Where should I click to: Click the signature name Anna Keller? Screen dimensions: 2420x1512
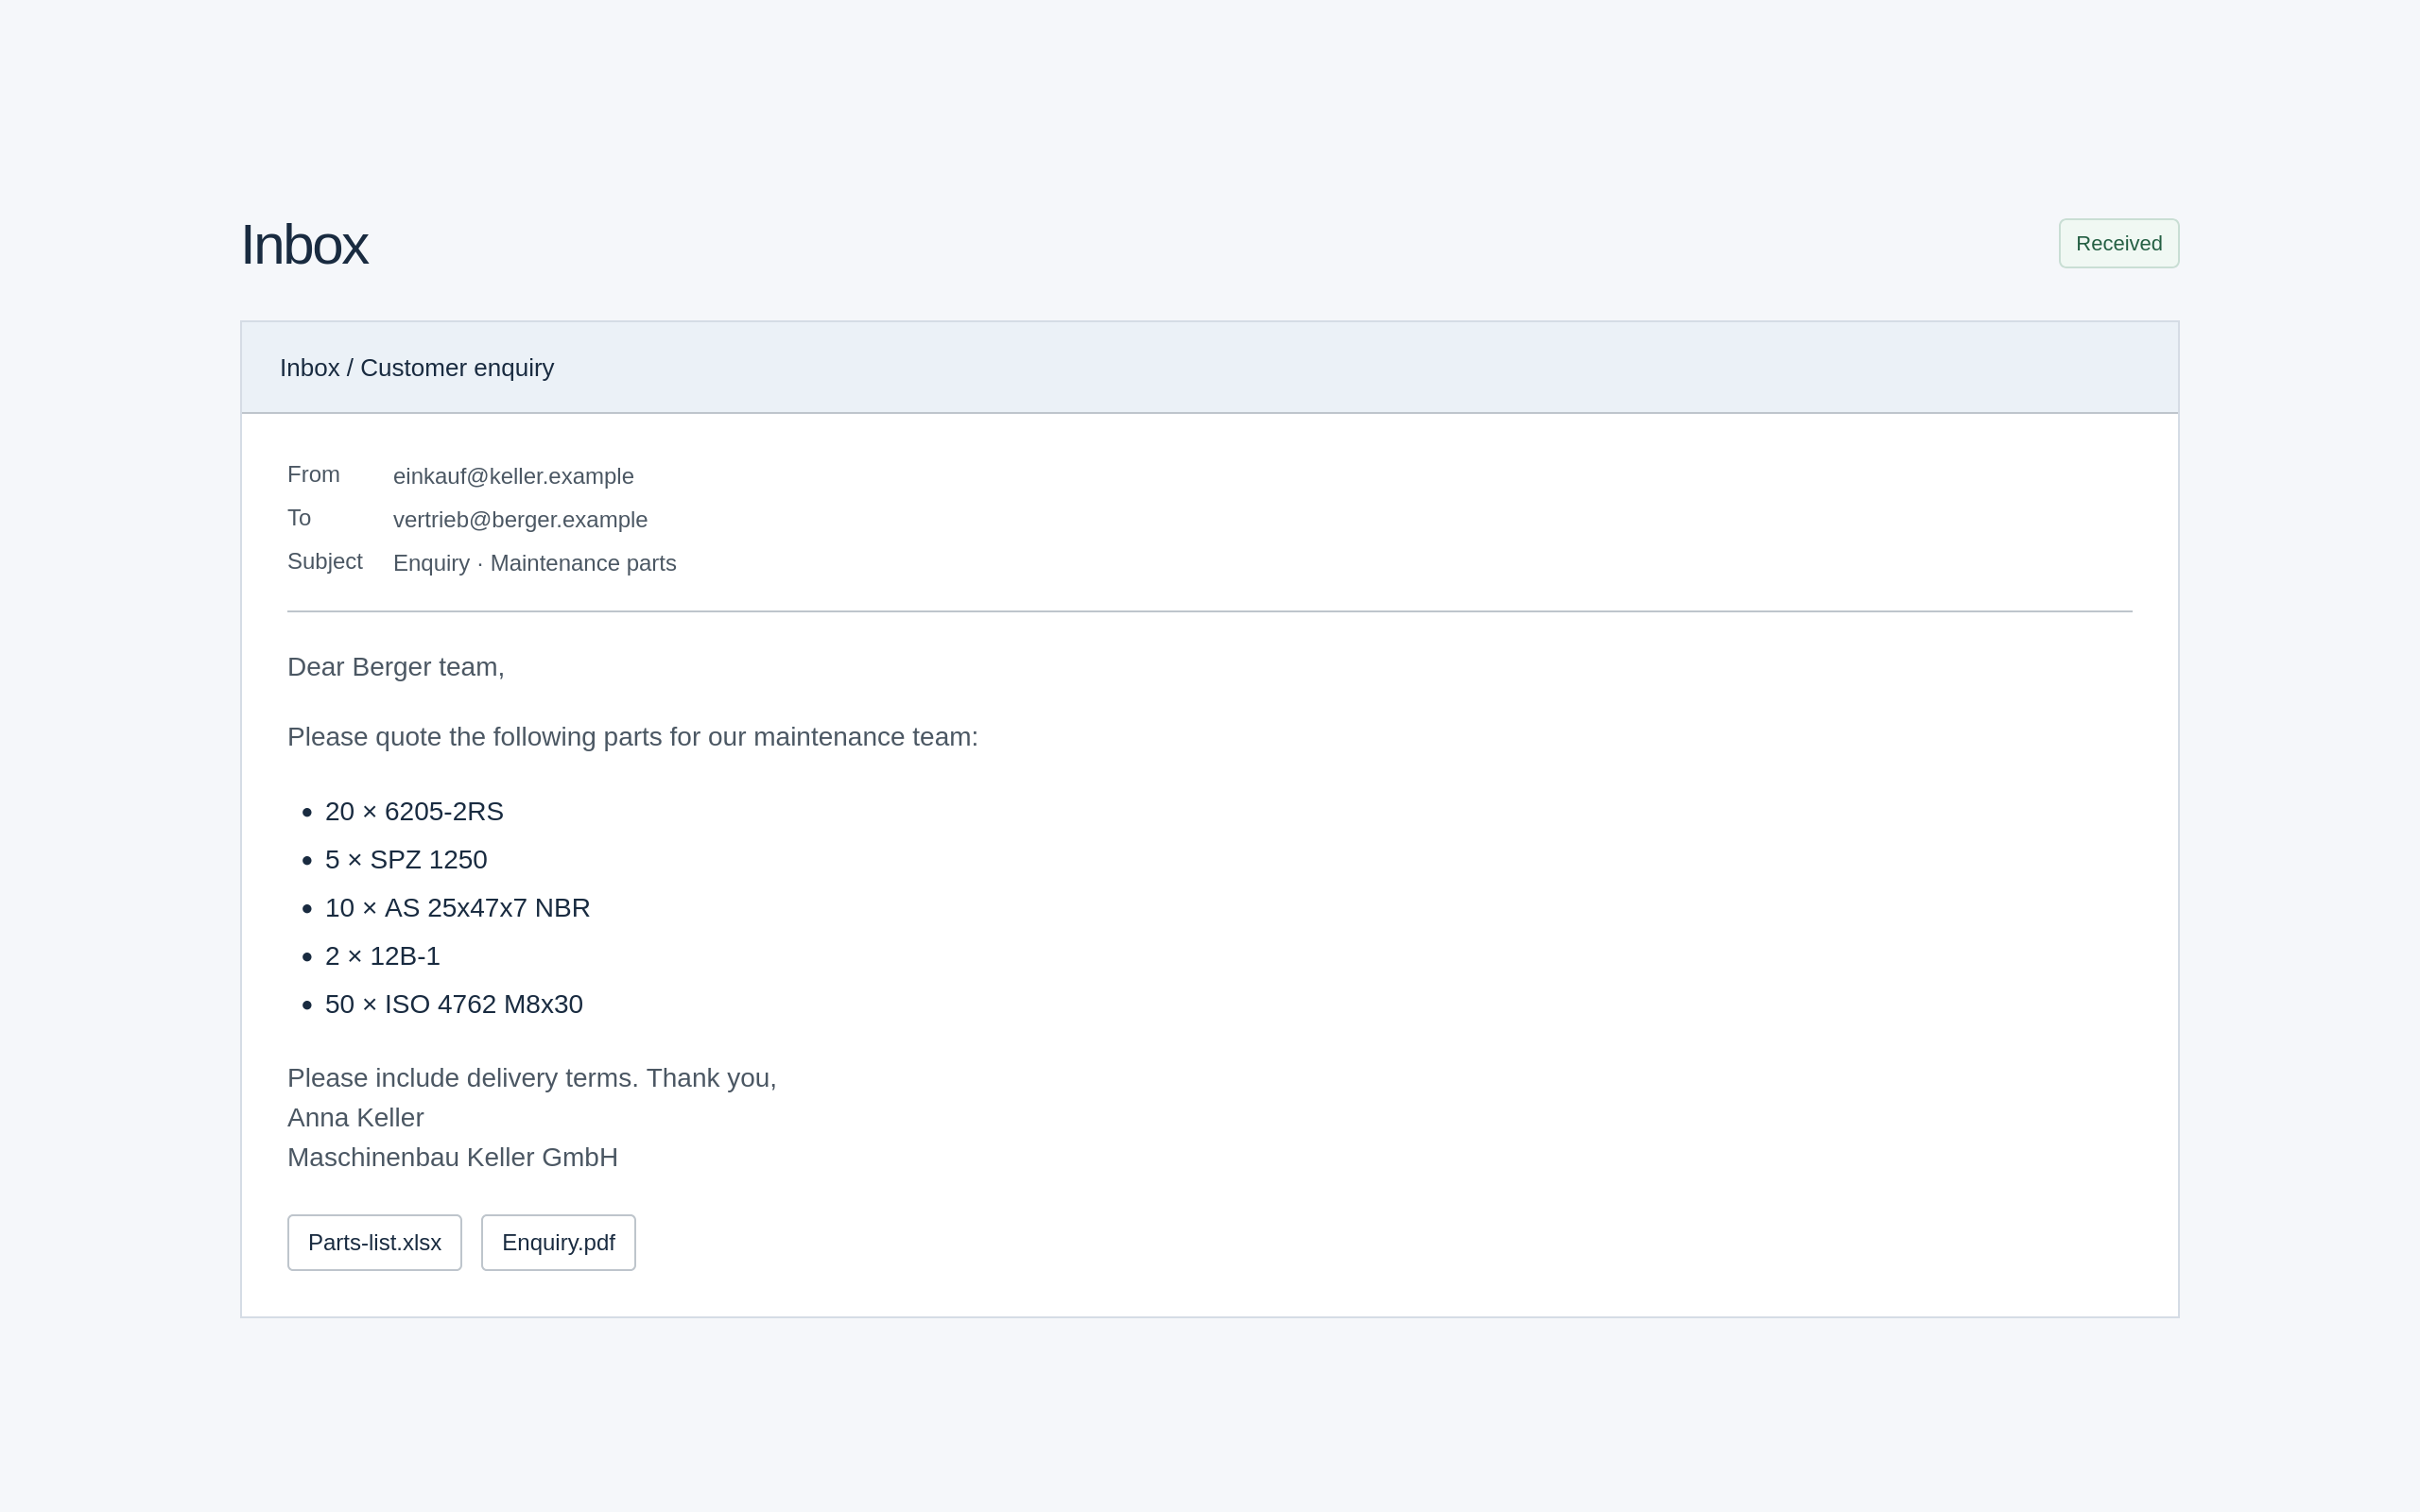[x=355, y=1118]
